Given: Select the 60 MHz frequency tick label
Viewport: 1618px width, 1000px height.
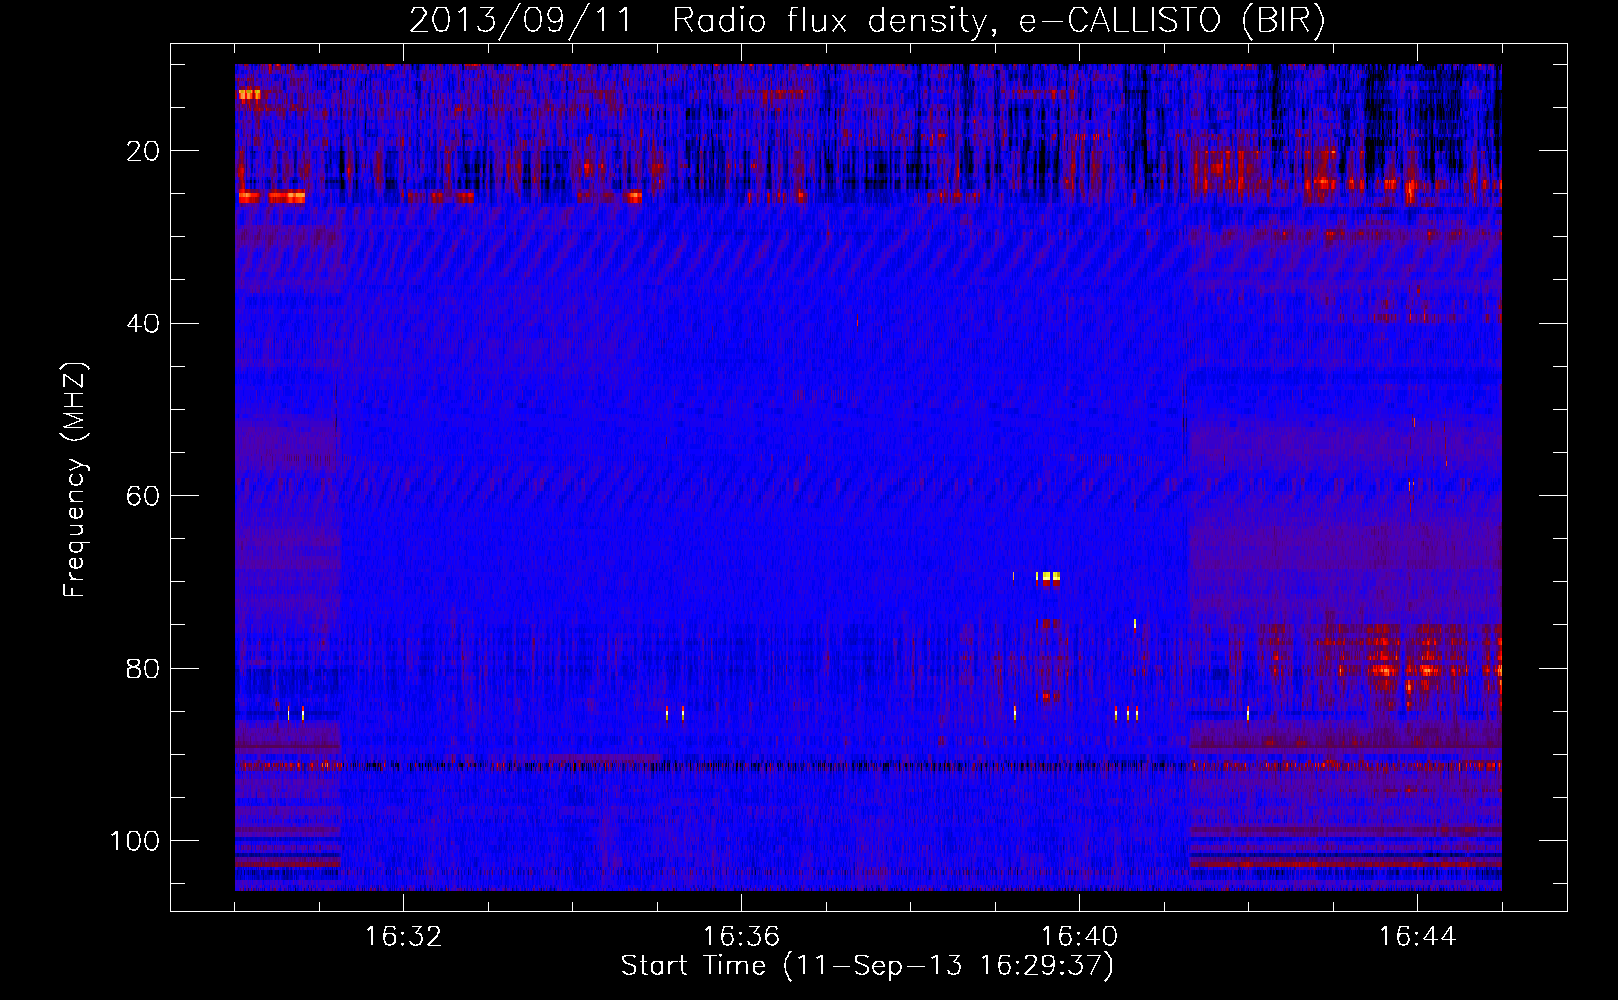Looking at the screenshot, I should [143, 496].
